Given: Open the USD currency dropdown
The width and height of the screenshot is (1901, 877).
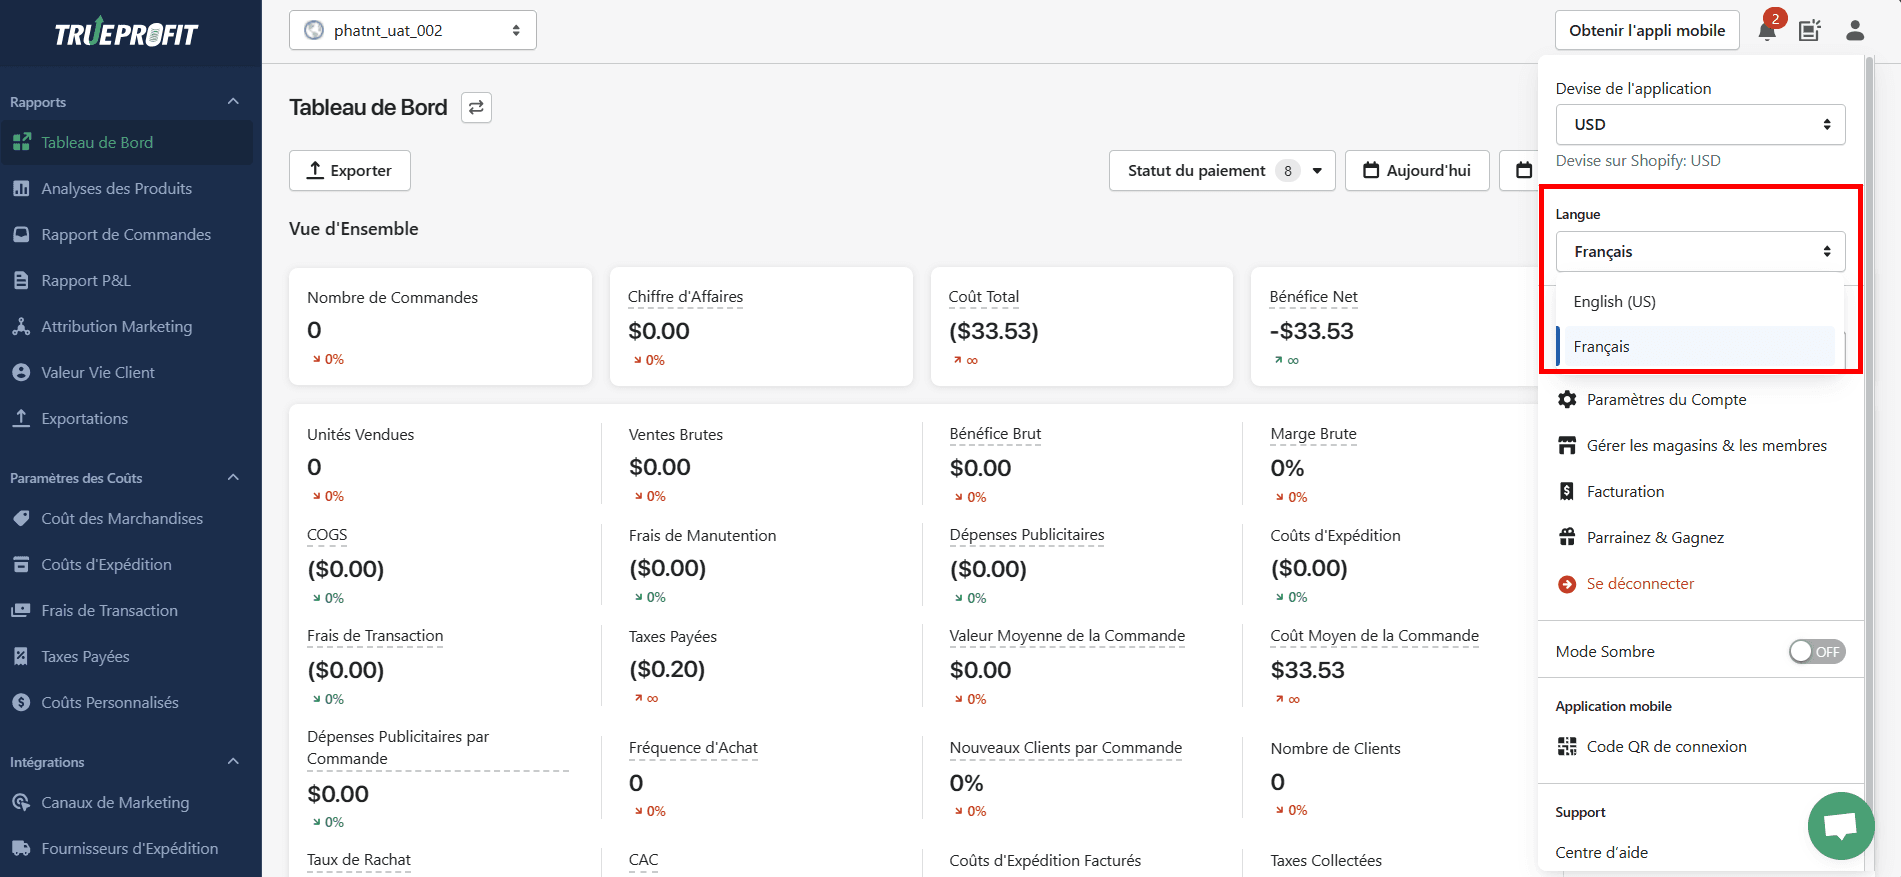Looking at the screenshot, I should click(x=1700, y=124).
